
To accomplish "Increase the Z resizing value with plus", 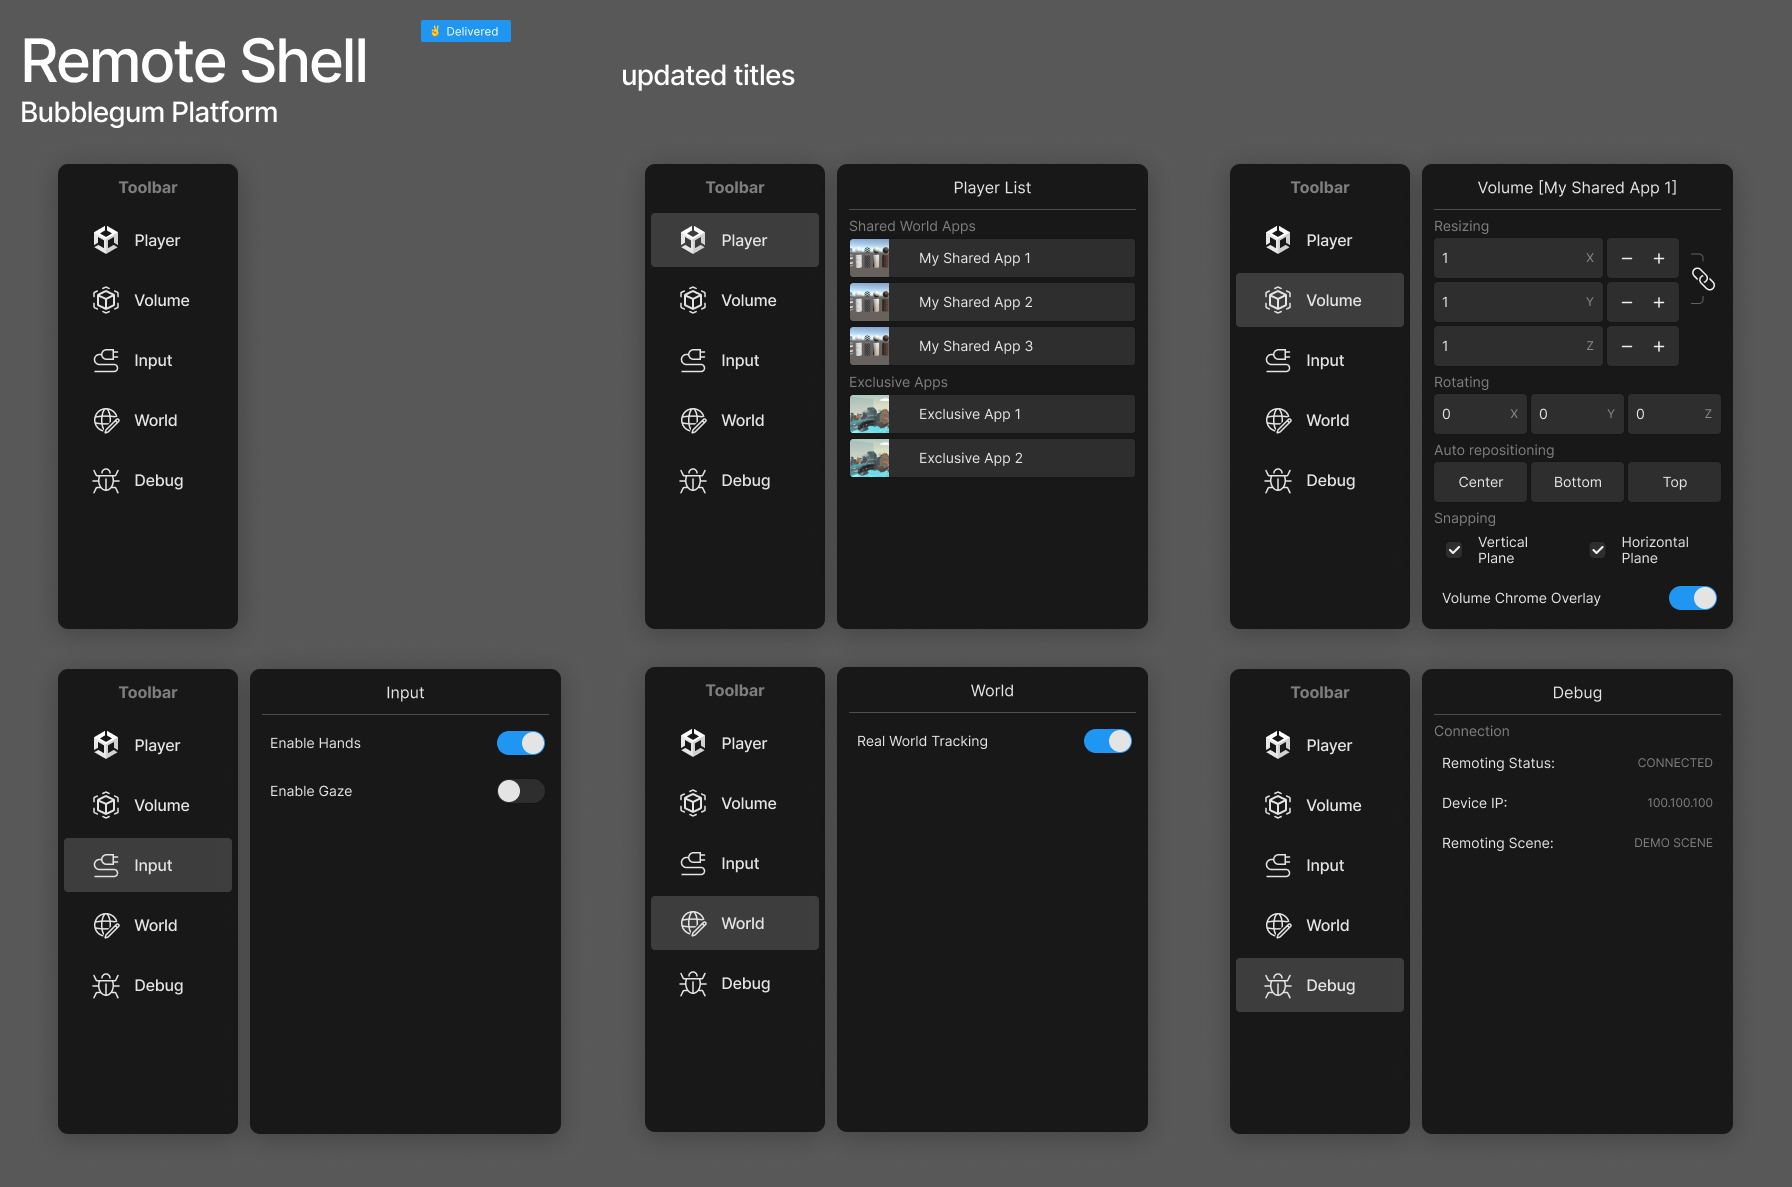I will [1659, 346].
